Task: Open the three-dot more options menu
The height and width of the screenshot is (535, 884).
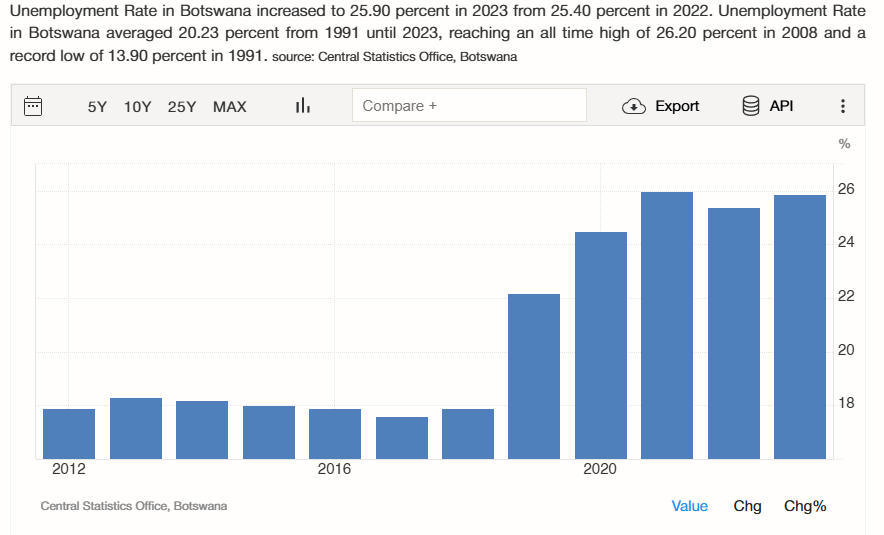Action: (x=843, y=106)
